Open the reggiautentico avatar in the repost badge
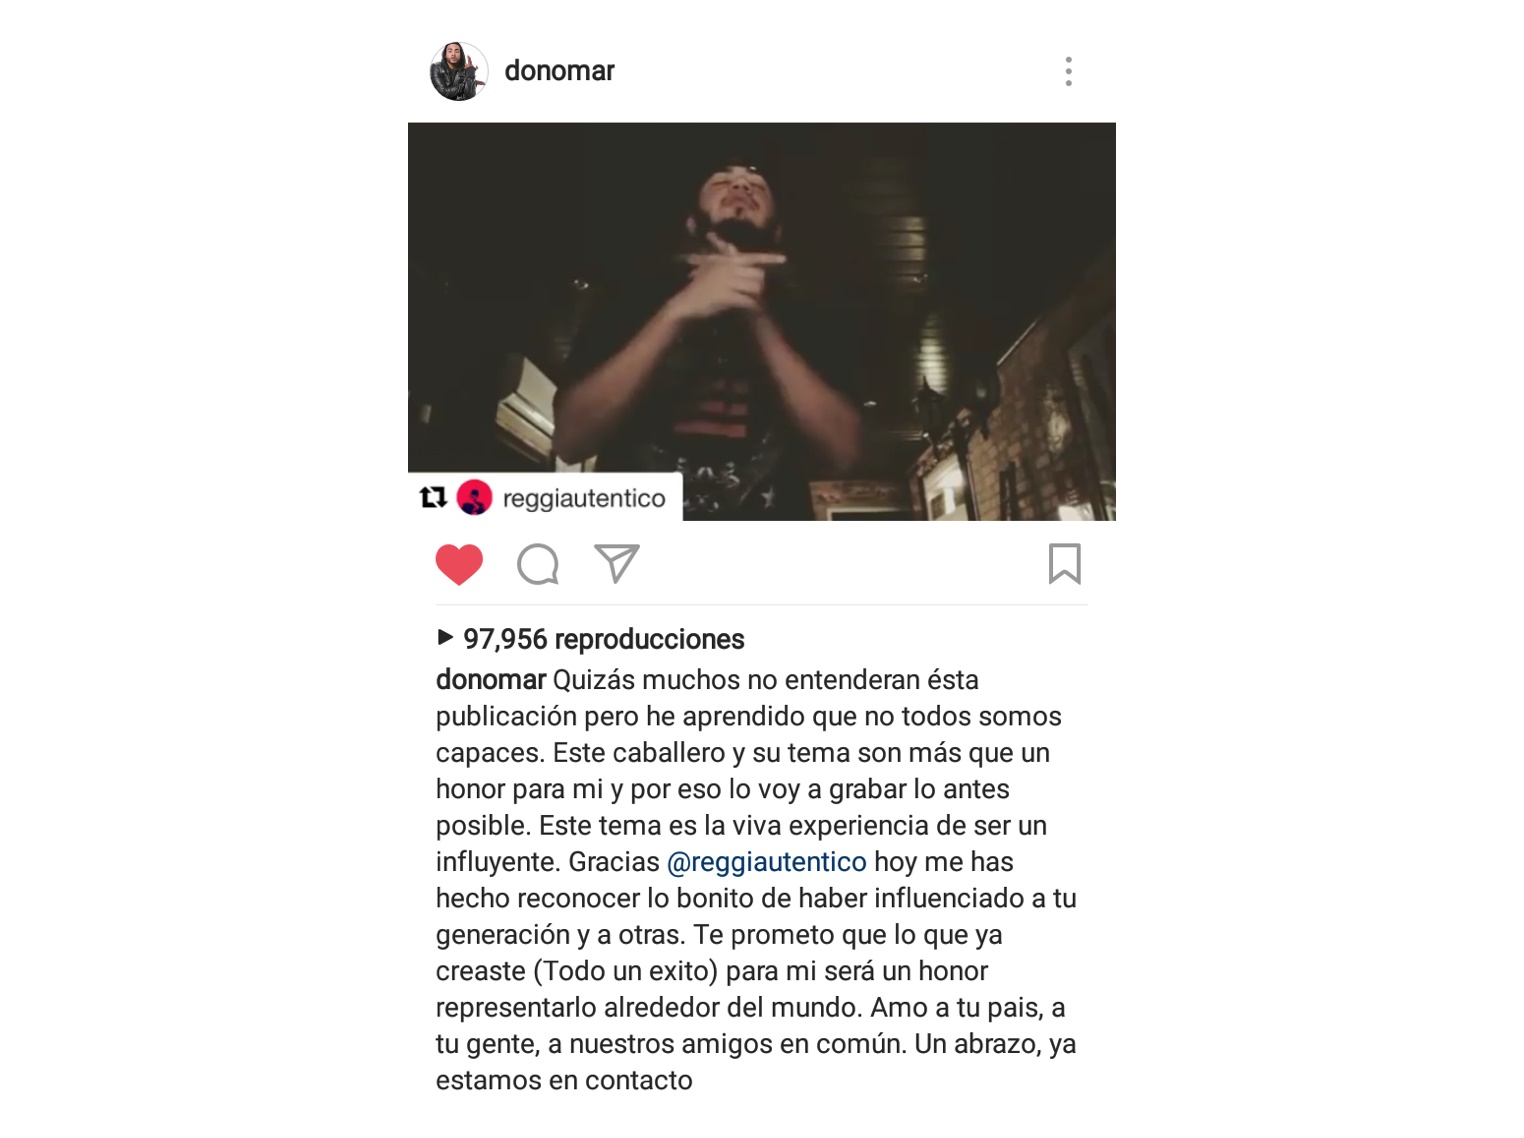1524x1138 pixels. 474,497
